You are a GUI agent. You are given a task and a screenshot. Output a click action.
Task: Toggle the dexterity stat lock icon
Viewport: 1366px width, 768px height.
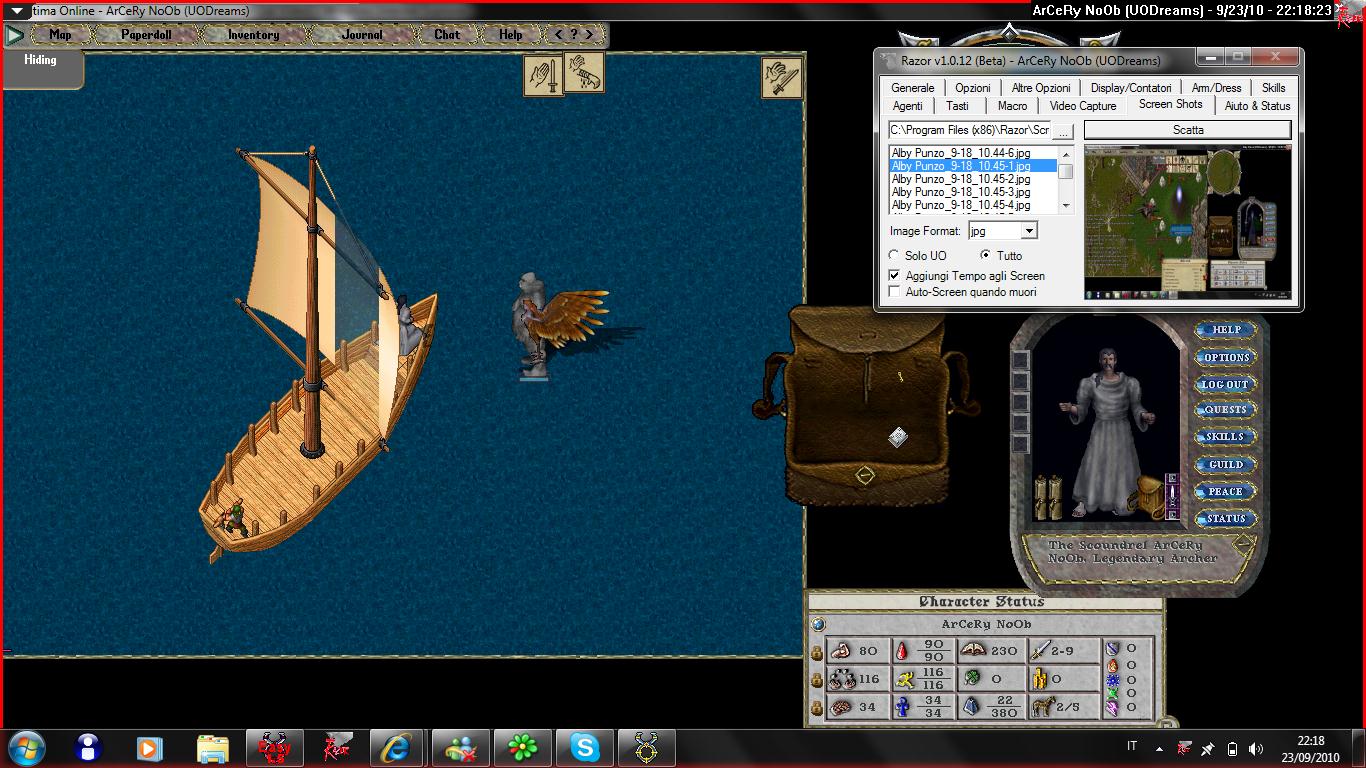pyautogui.click(x=817, y=680)
